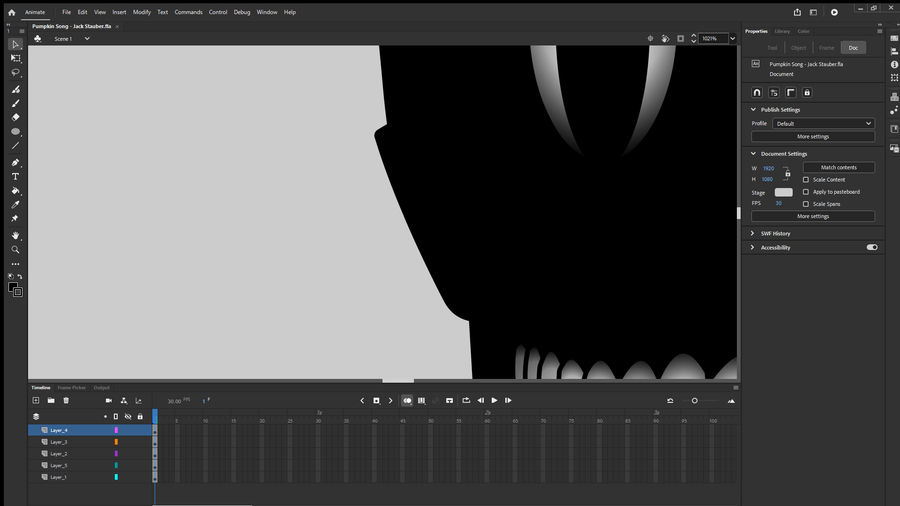Select the Classic Brush tool
This screenshot has width=900, height=506.
pos(15,103)
